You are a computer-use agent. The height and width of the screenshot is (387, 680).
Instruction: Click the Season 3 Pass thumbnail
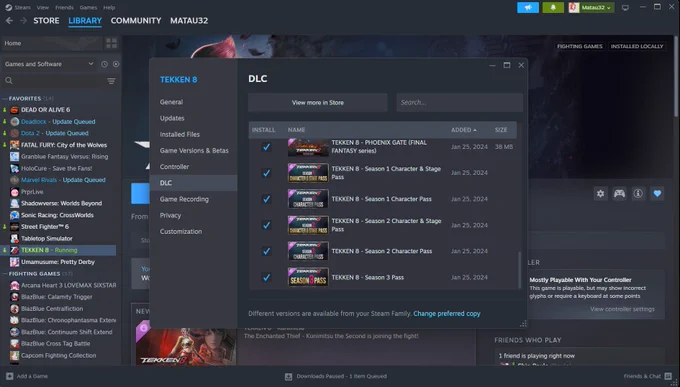tap(308, 277)
